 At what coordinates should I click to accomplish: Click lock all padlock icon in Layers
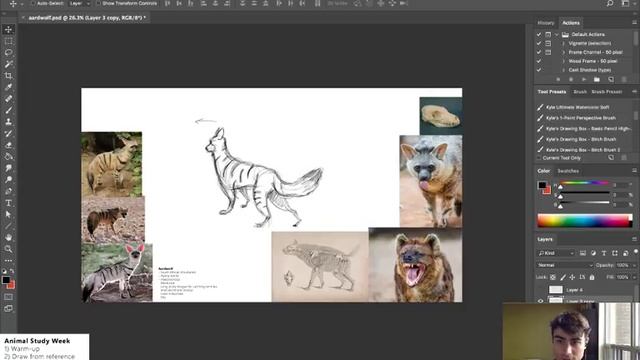coord(592,277)
